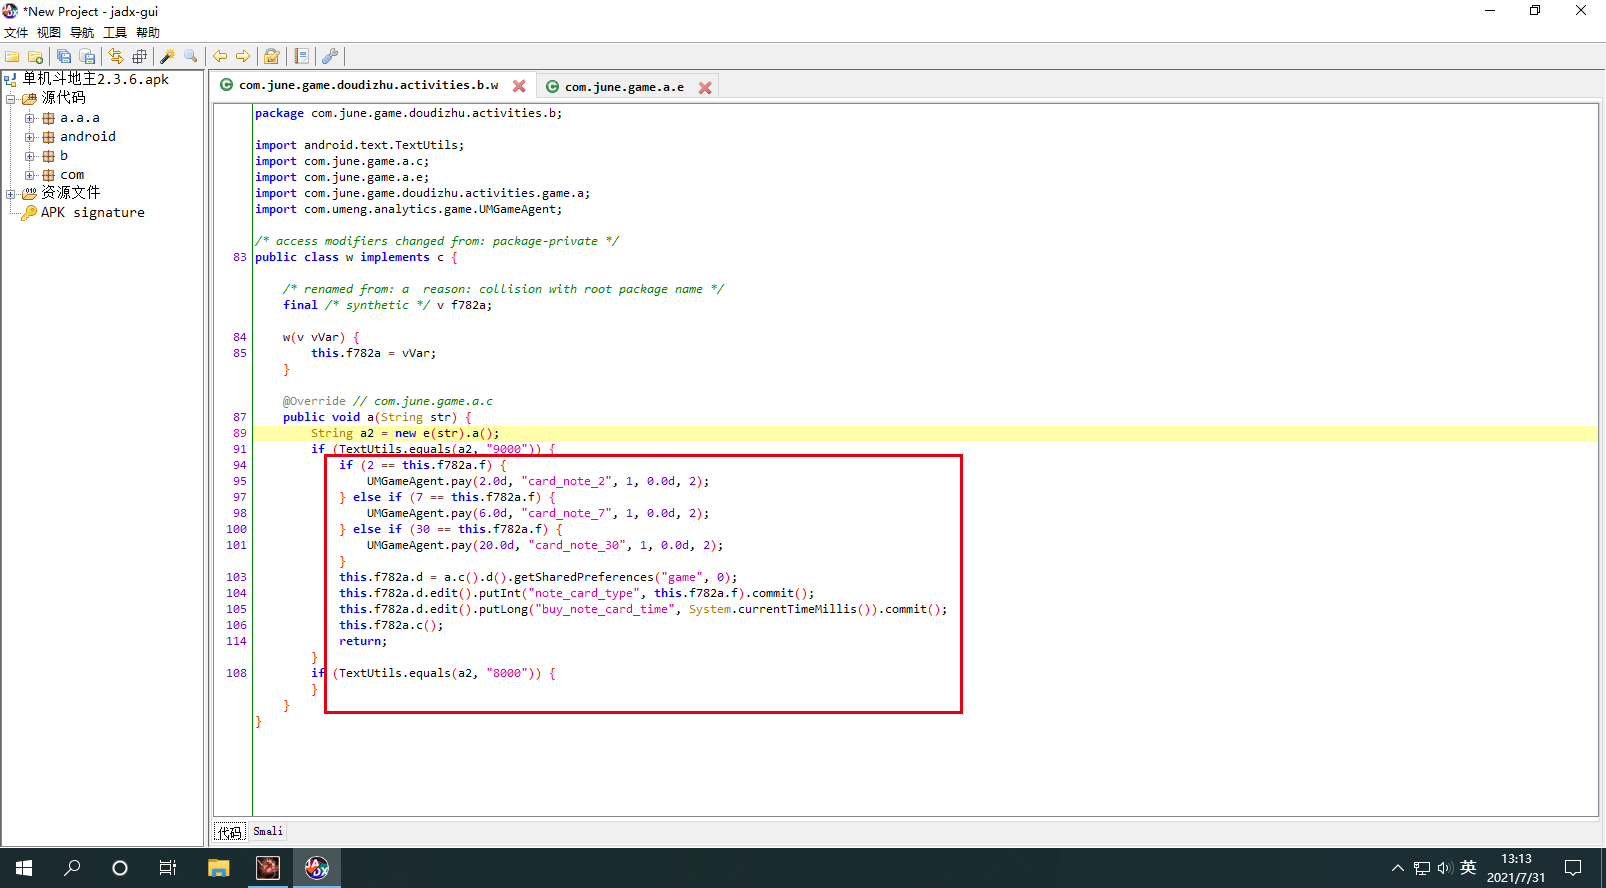
Task: Open Windows search from the taskbar
Action: (x=72, y=868)
